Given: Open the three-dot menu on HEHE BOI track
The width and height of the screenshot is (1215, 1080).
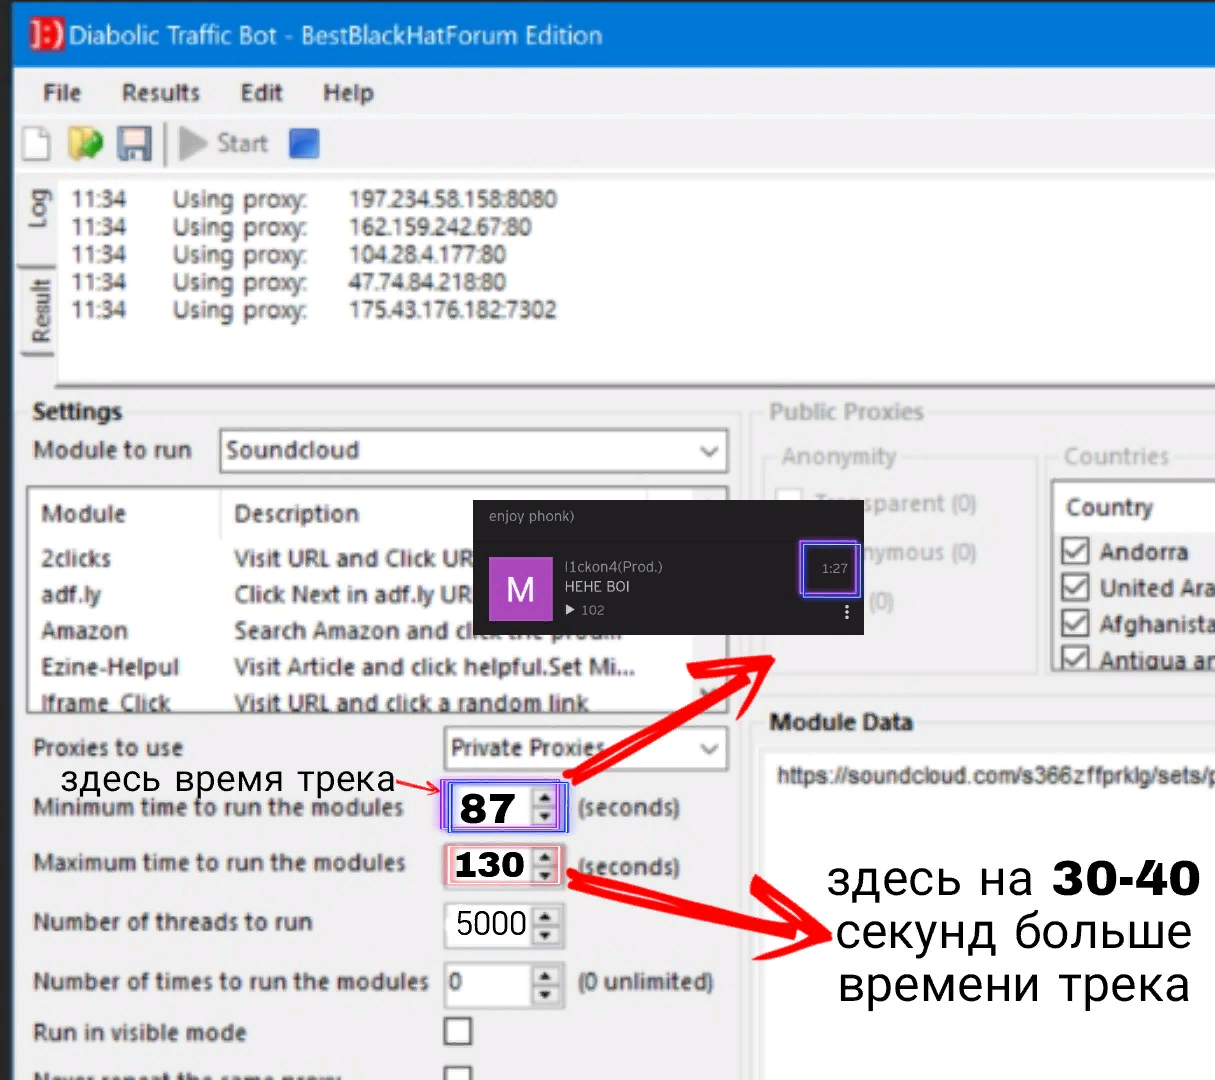Looking at the screenshot, I should click(847, 611).
